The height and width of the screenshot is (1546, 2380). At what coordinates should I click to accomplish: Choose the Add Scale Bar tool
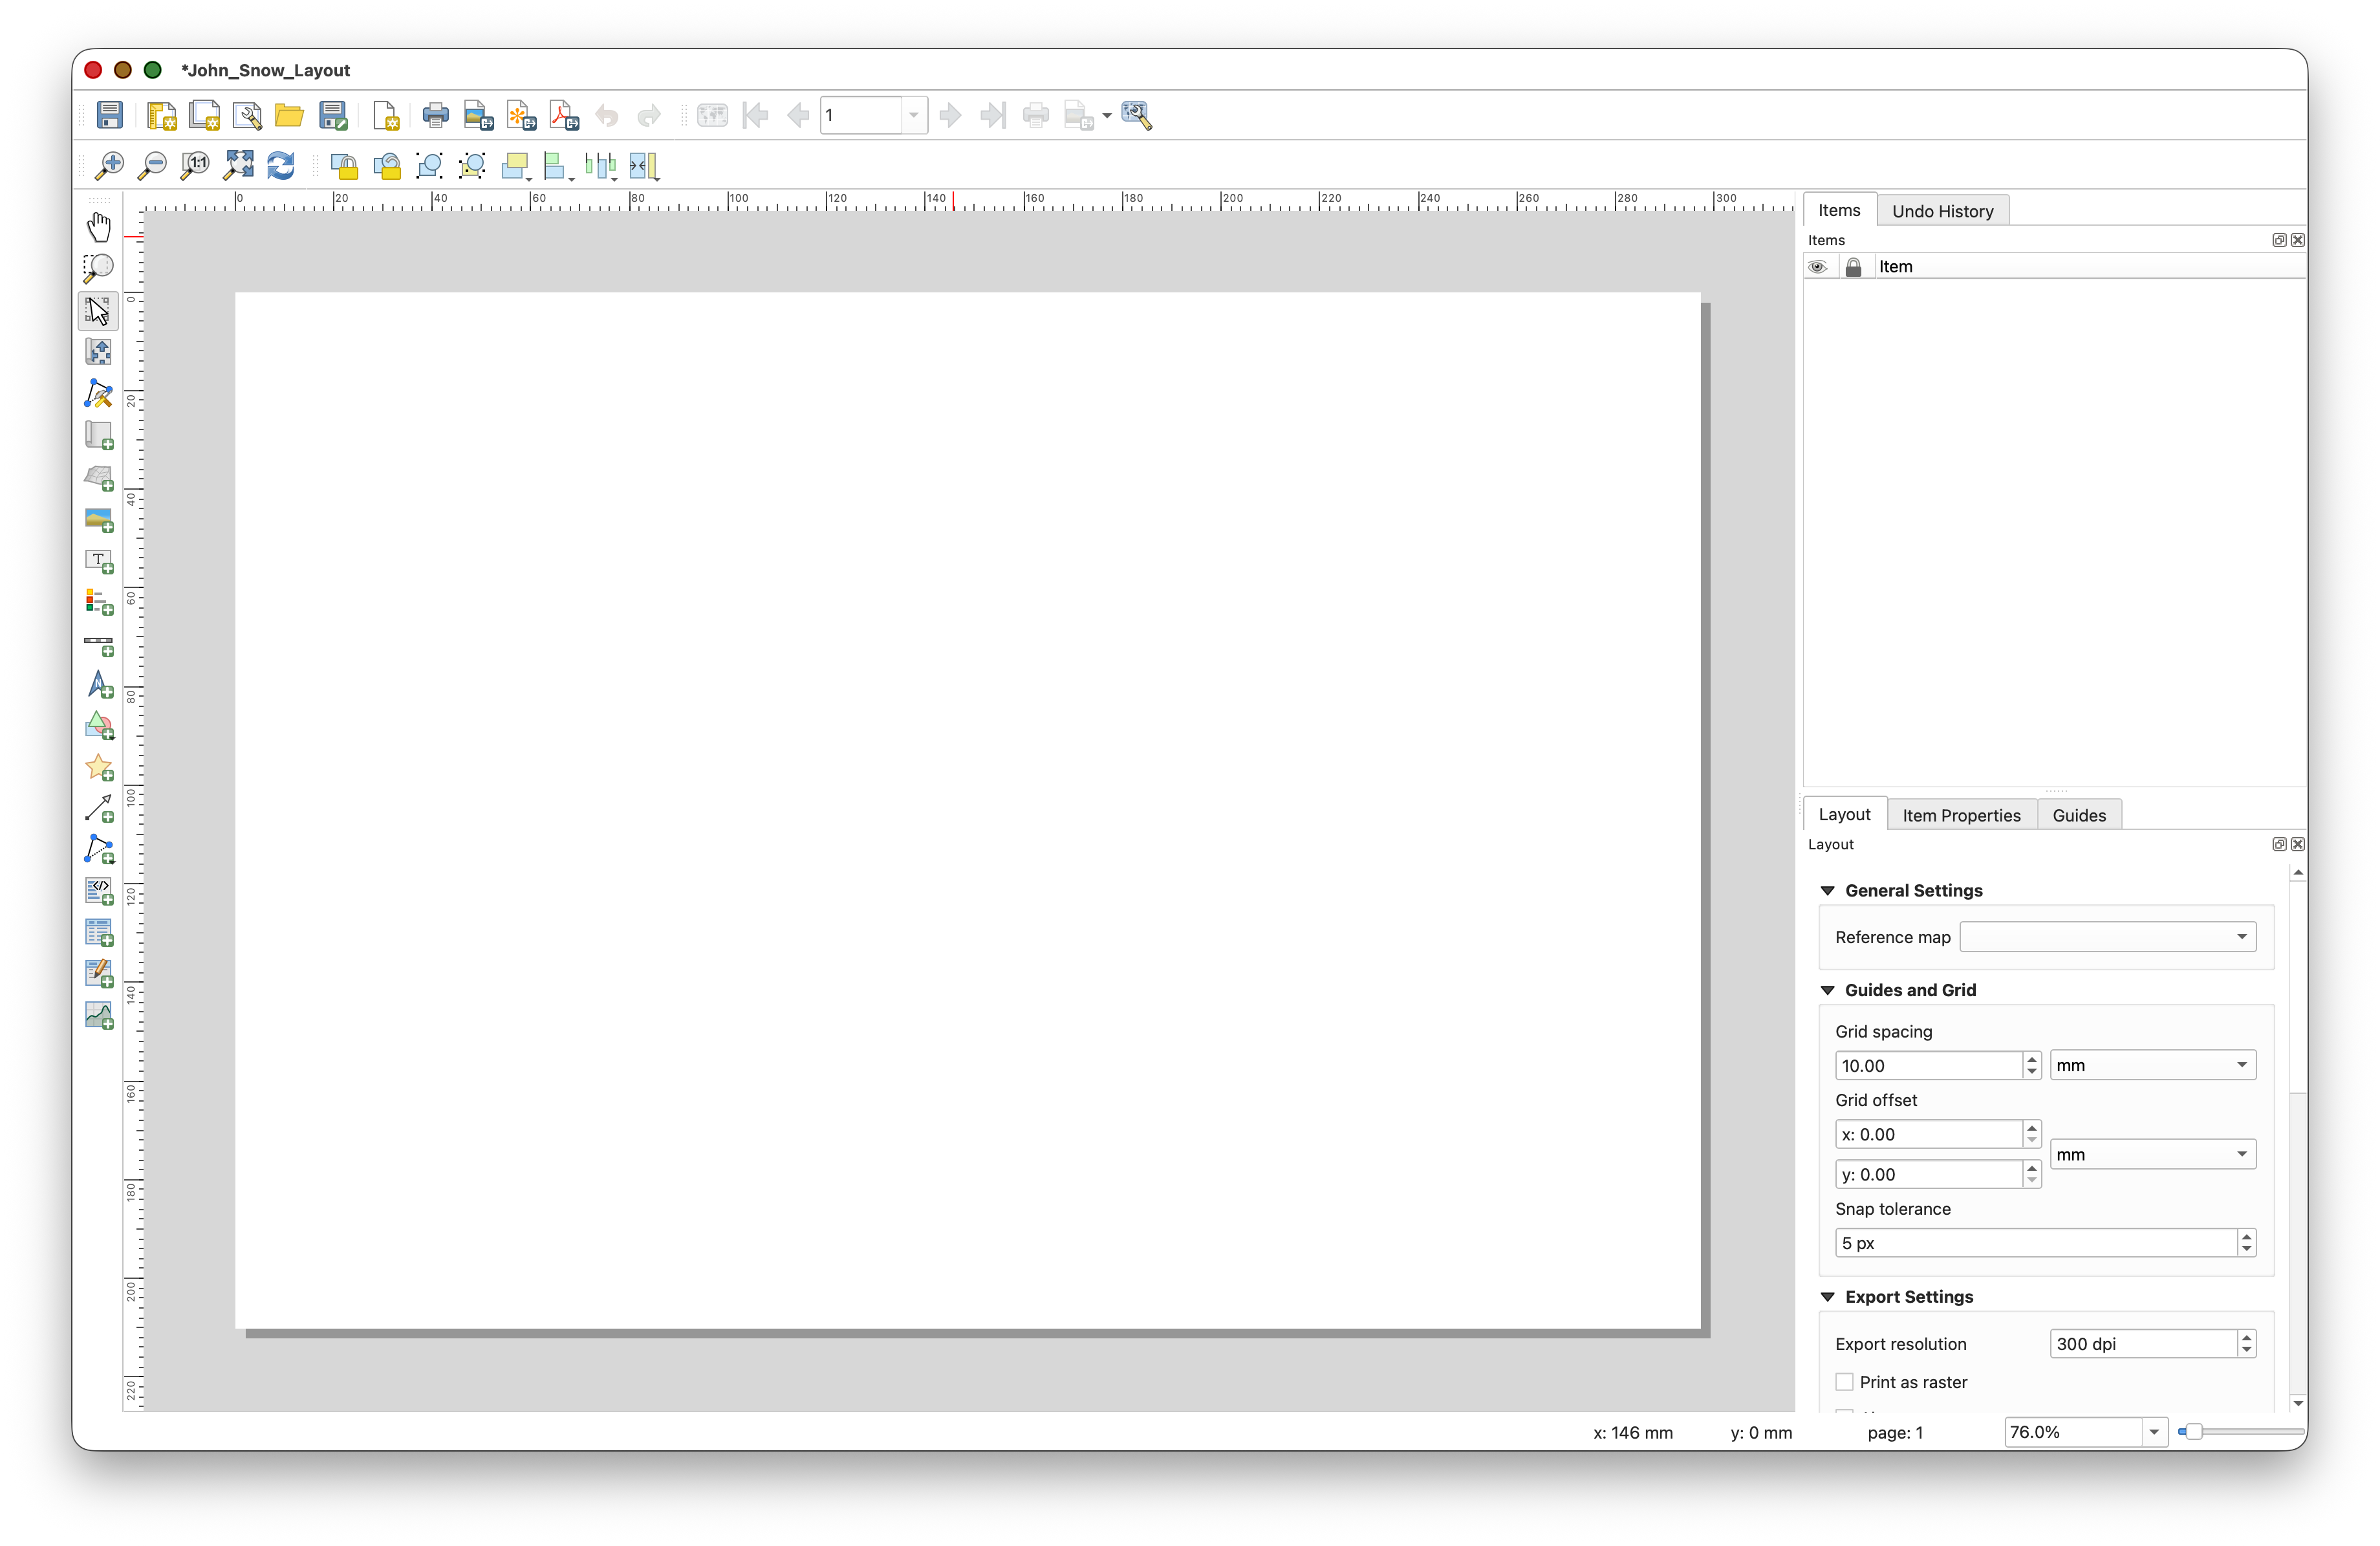(x=98, y=645)
